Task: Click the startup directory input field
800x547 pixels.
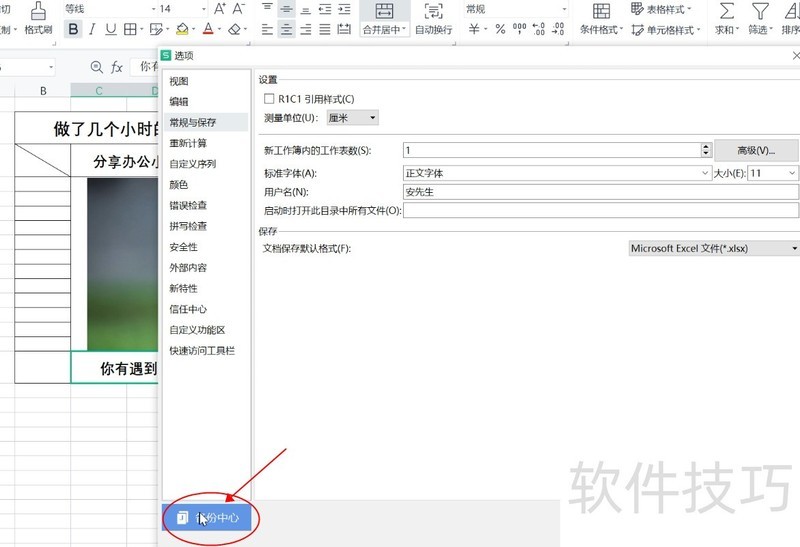Action: coord(601,210)
